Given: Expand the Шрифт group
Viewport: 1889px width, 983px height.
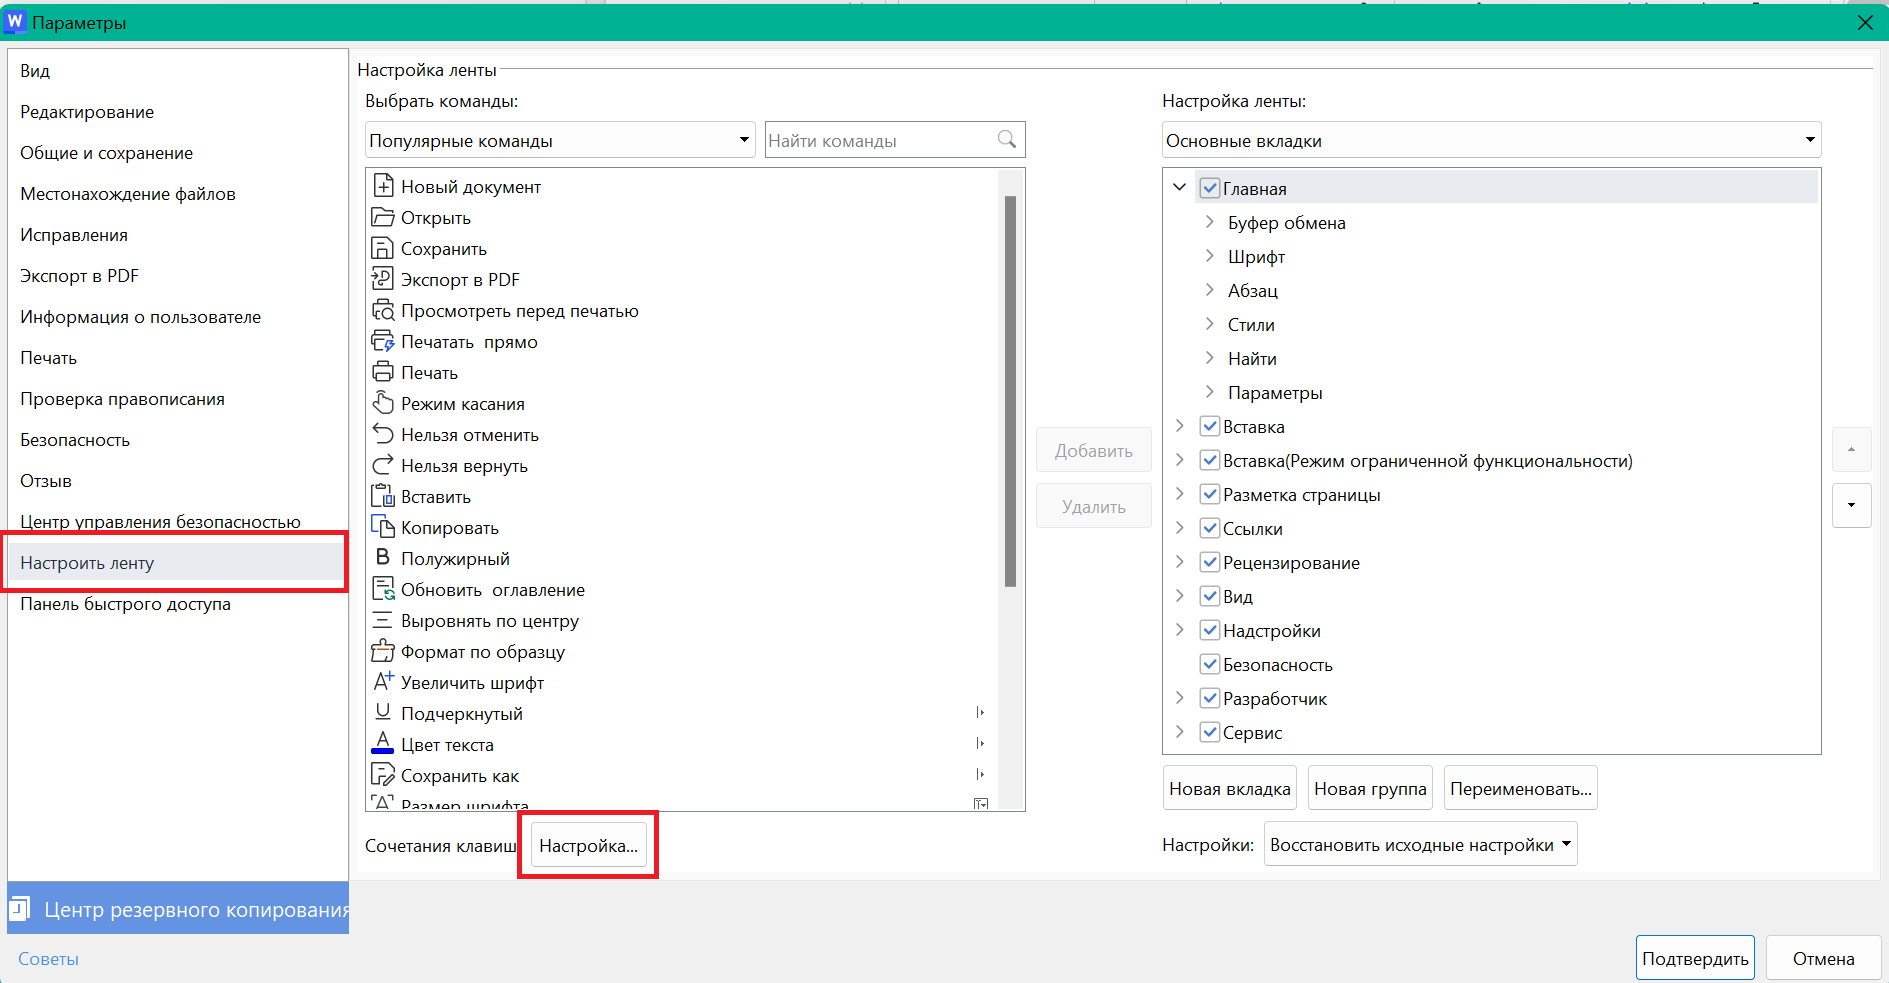Looking at the screenshot, I should pyautogui.click(x=1210, y=256).
